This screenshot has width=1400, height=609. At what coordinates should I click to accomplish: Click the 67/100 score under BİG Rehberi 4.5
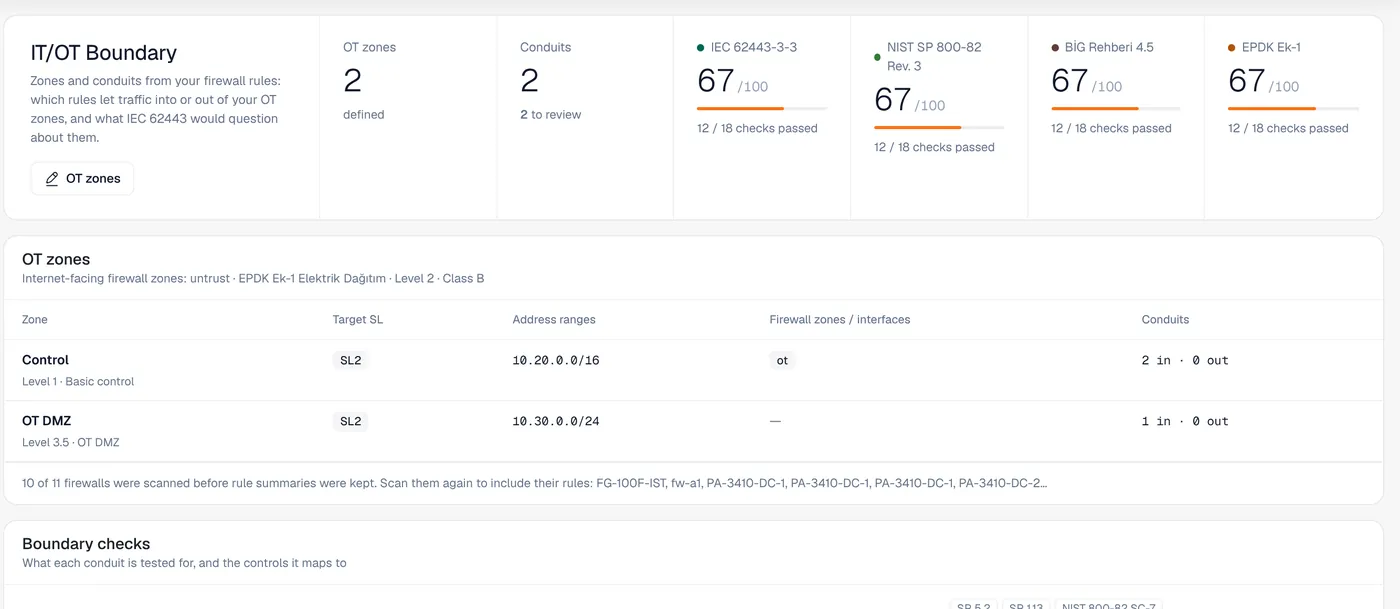tap(1086, 81)
